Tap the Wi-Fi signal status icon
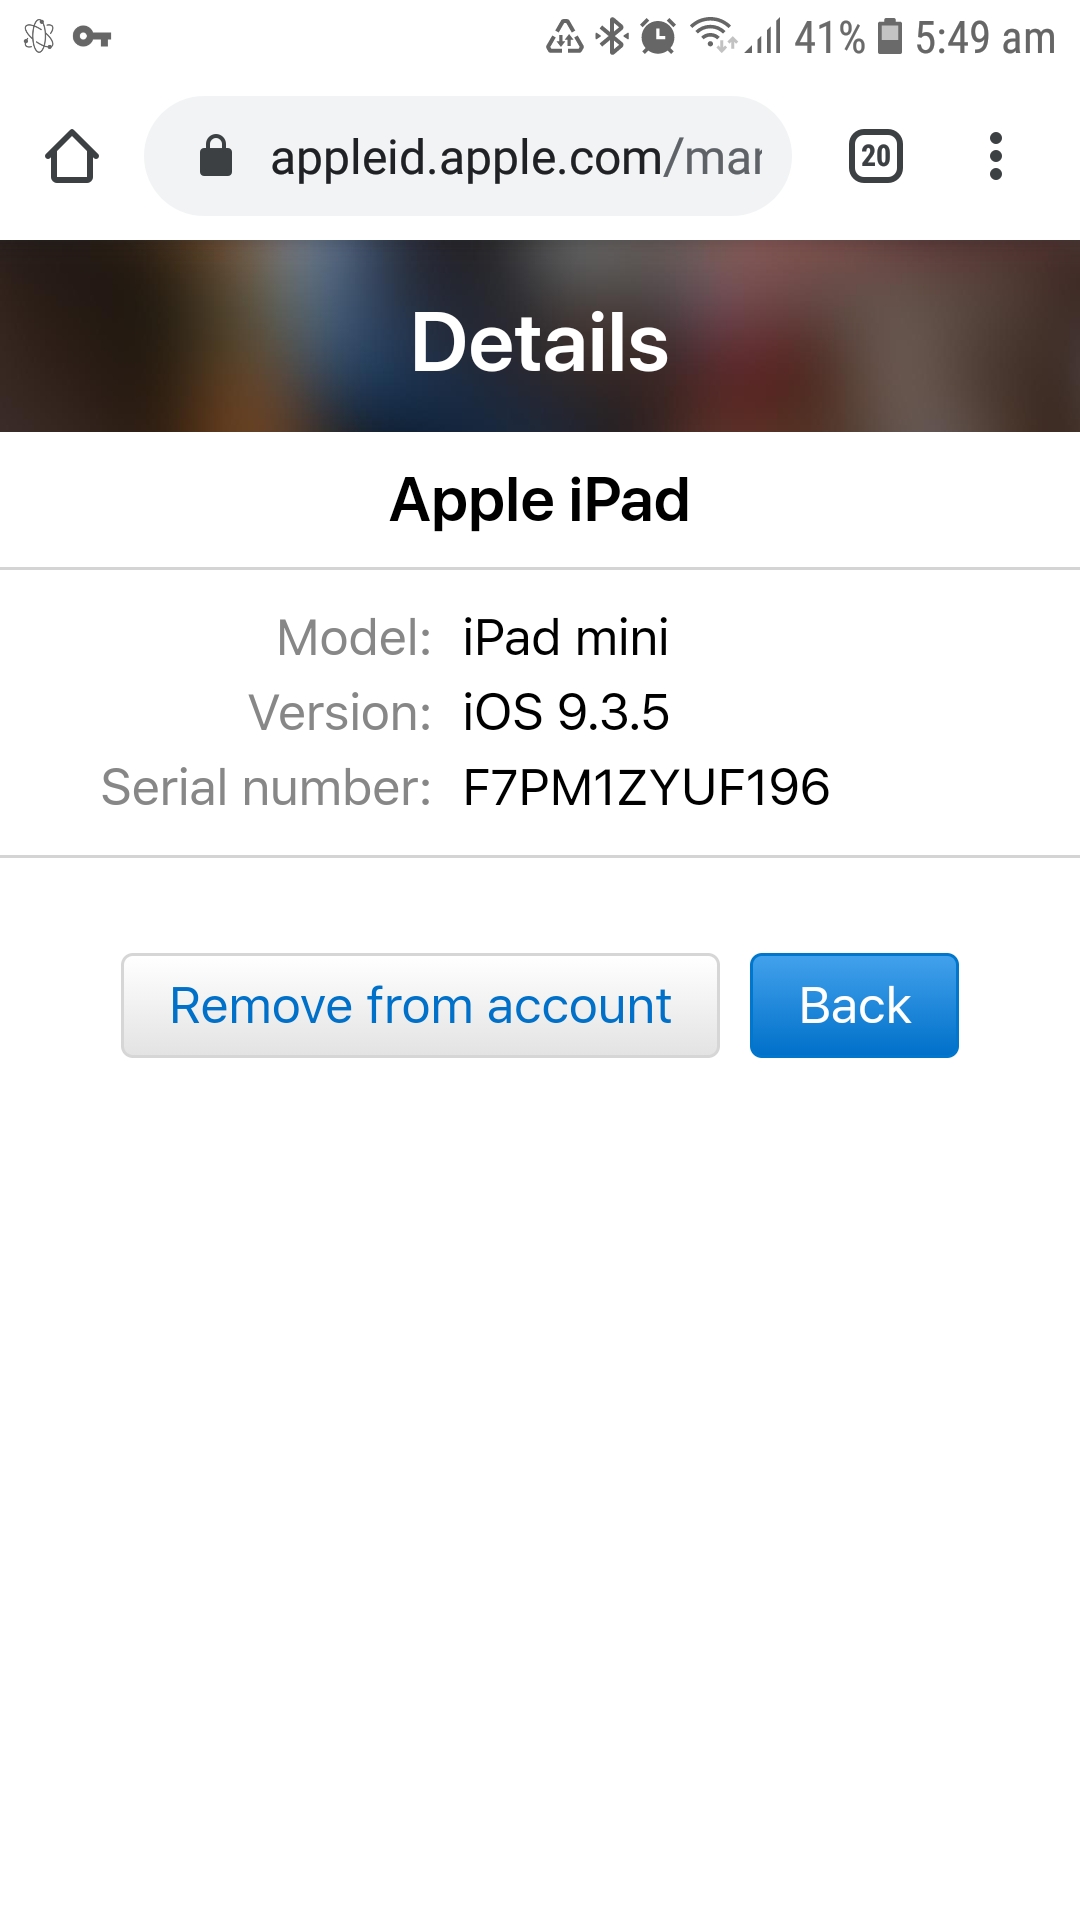The width and height of the screenshot is (1080, 1920). point(714,35)
